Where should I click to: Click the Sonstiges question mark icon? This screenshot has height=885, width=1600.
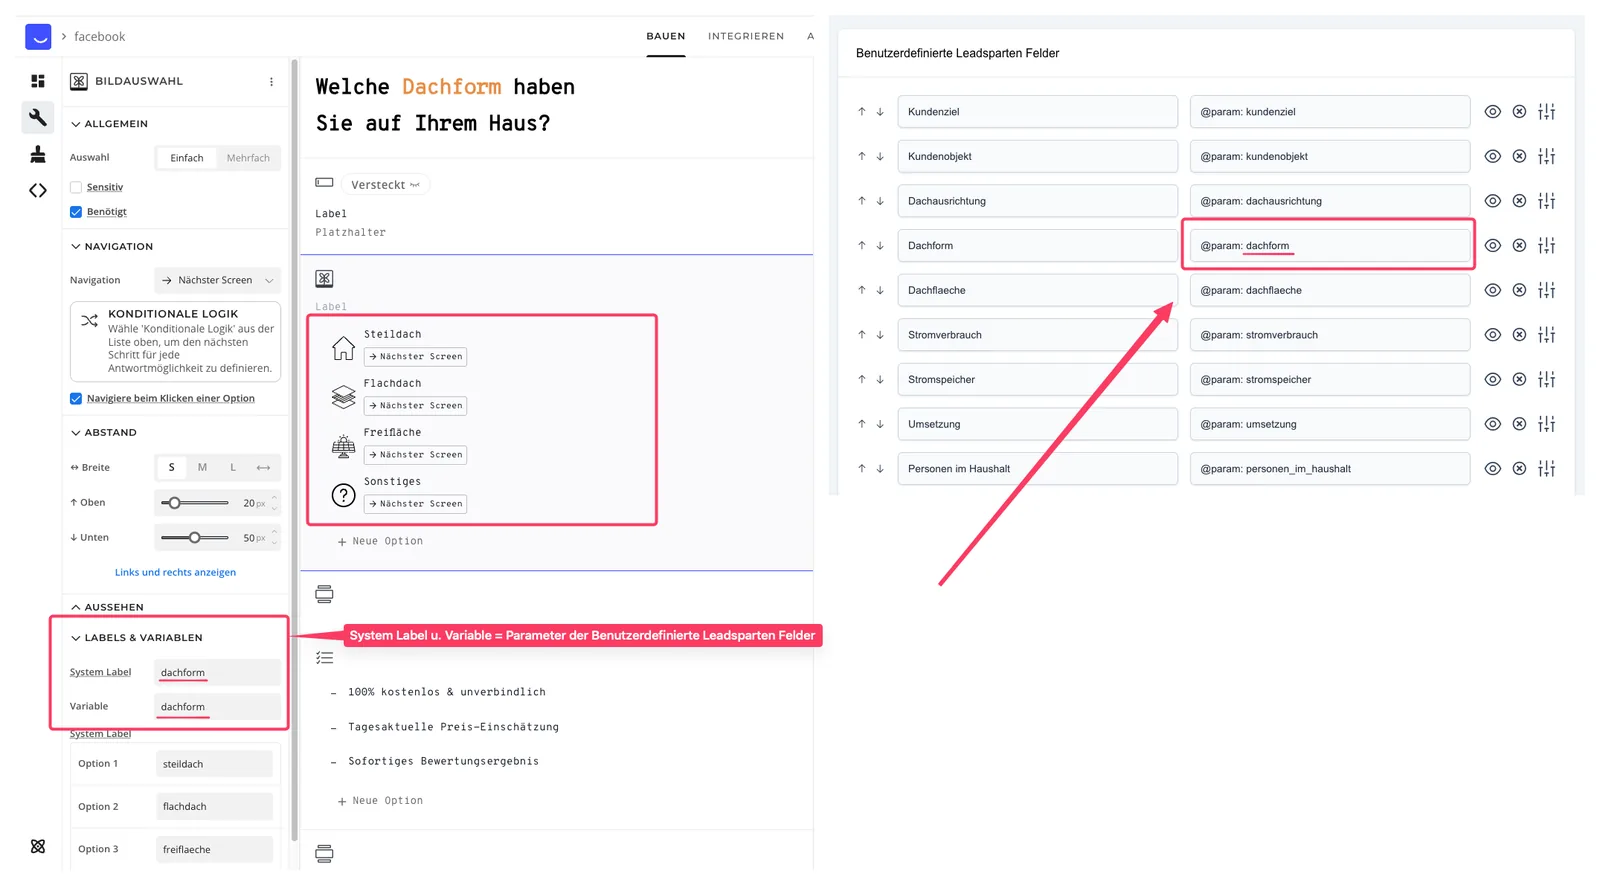343,495
